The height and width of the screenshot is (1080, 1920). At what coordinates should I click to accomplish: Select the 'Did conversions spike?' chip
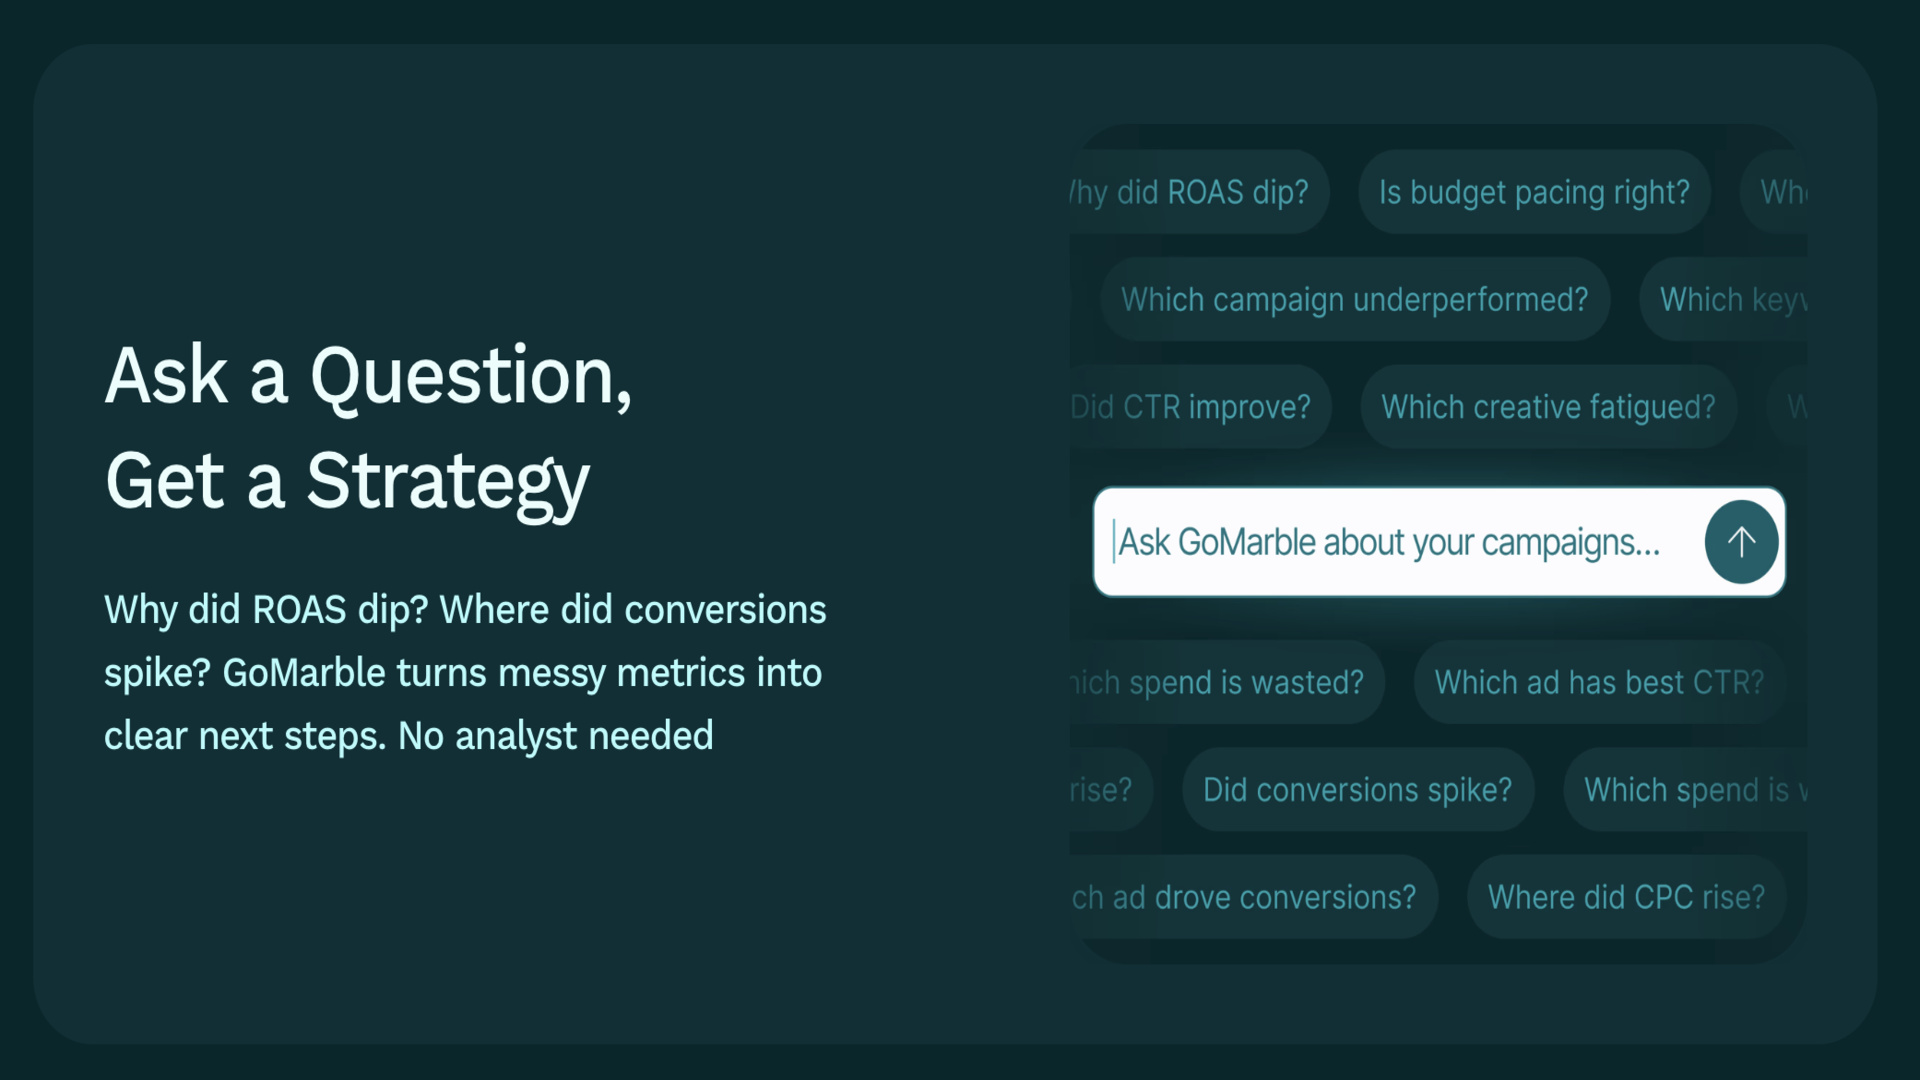pyautogui.click(x=1357, y=789)
